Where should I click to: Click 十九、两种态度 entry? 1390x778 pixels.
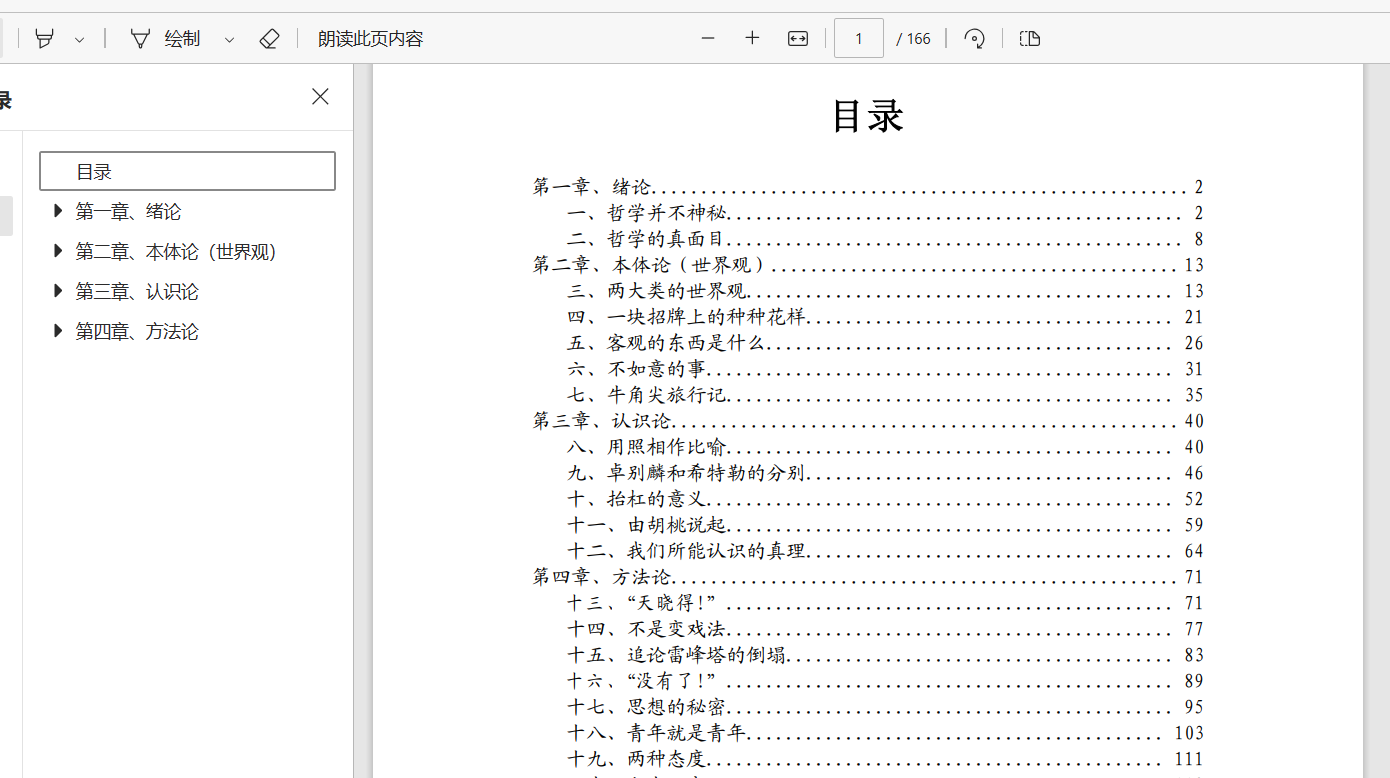(x=885, y=759)
